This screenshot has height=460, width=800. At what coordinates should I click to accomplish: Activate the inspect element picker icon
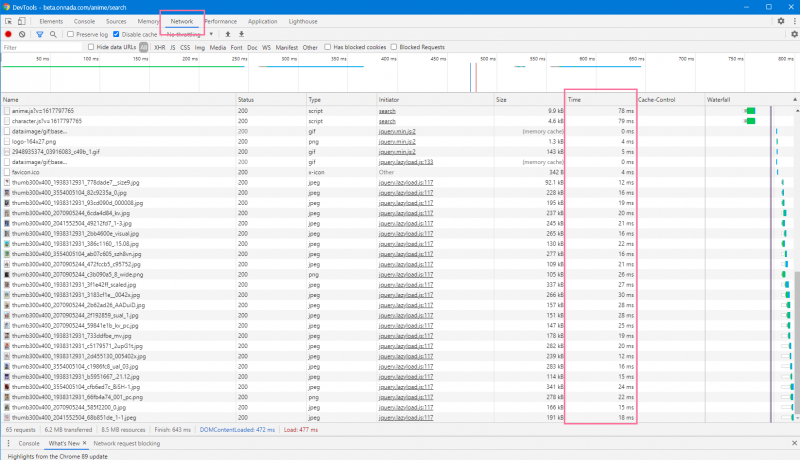tap(9, 20)
